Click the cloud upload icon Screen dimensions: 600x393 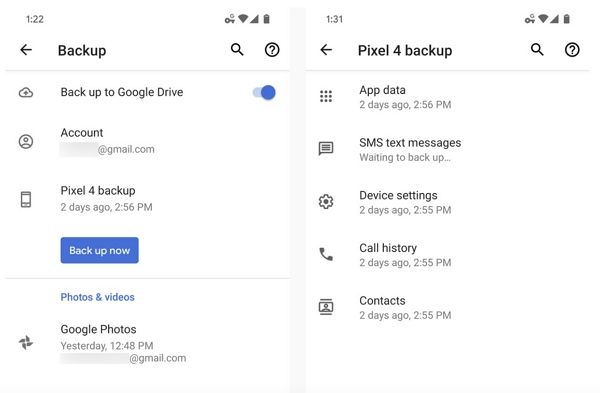coord(26,93)
